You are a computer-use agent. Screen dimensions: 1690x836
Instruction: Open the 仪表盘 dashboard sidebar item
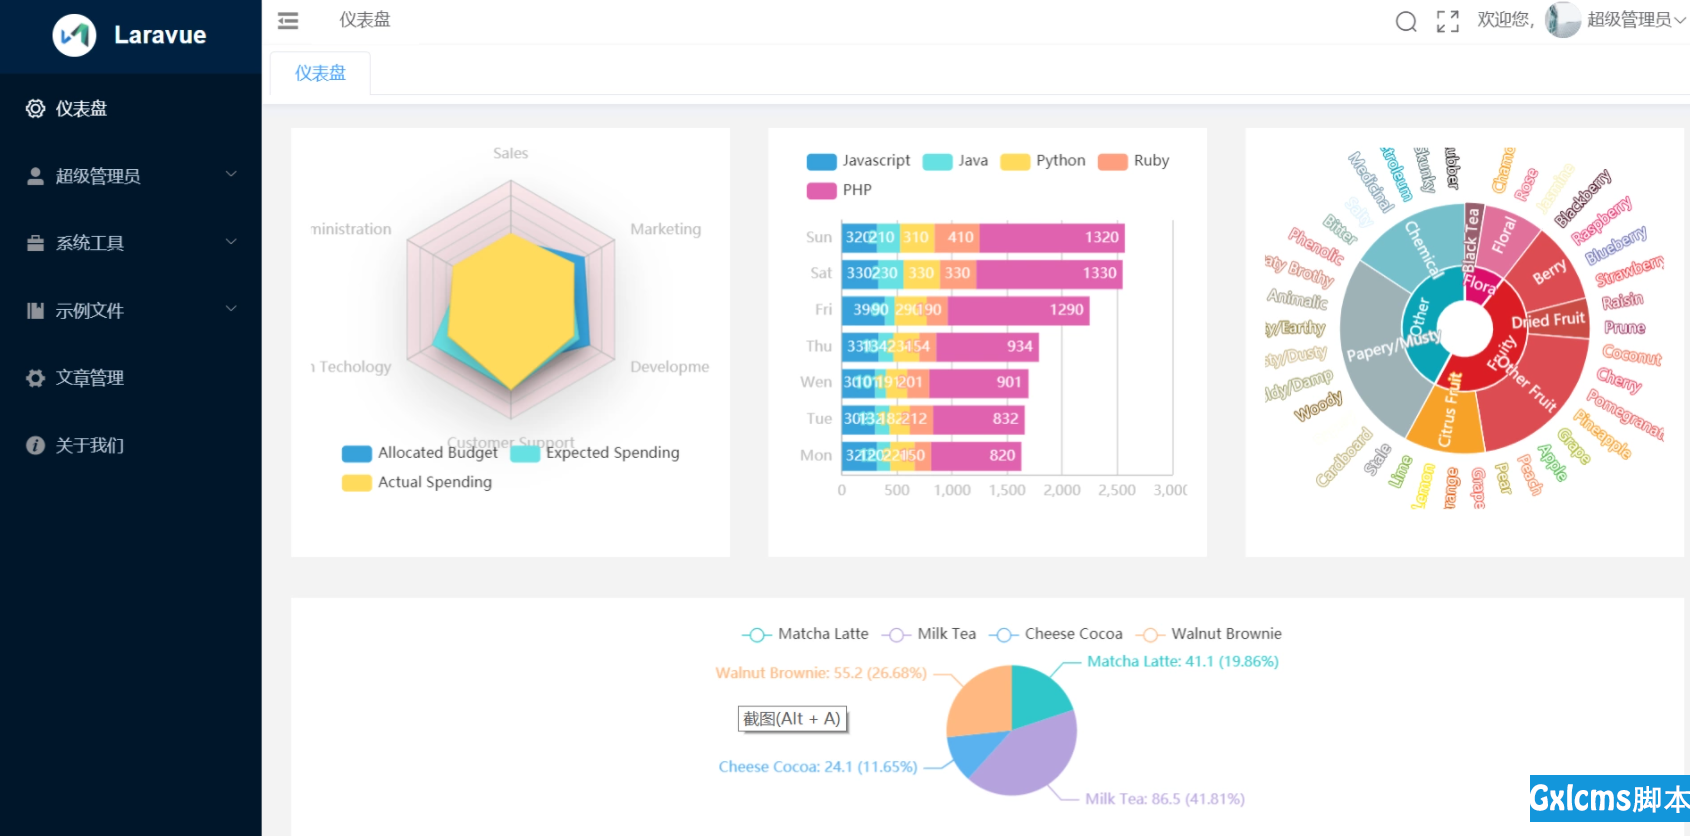(x=131, y=108)
